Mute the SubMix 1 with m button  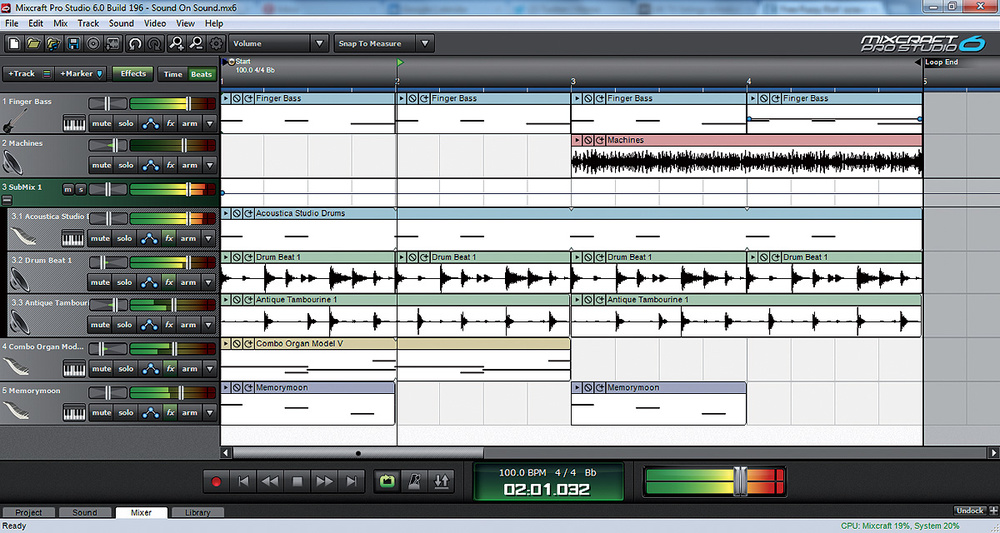(x=68, y=189)
